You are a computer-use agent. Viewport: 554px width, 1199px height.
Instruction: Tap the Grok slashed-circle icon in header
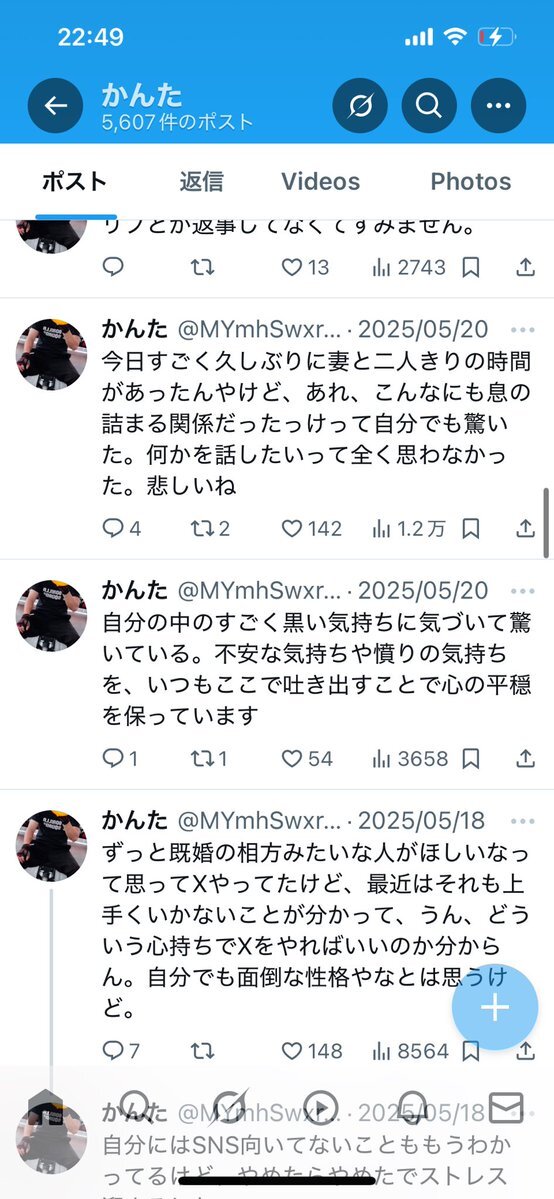(360, 106)
